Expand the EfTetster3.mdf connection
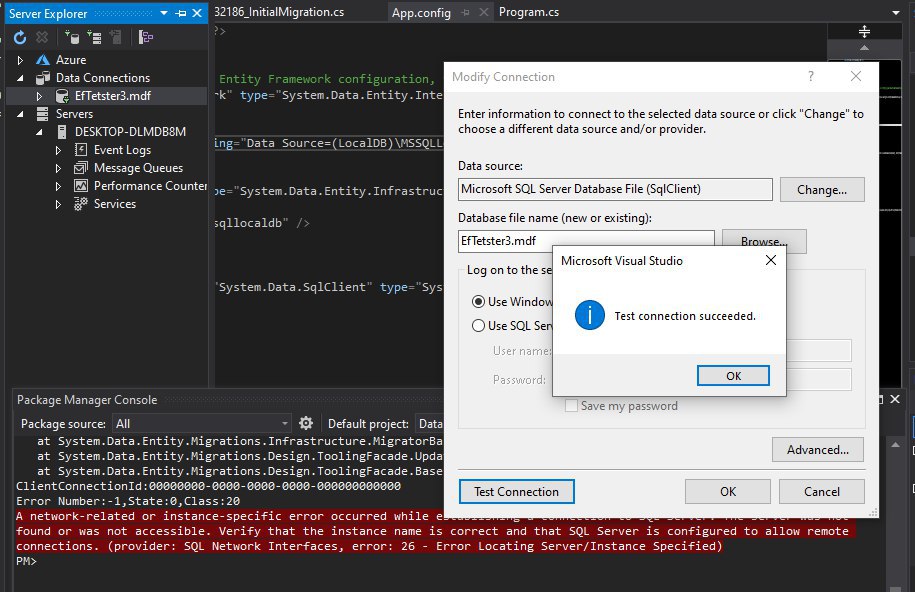 pos(39,96)
